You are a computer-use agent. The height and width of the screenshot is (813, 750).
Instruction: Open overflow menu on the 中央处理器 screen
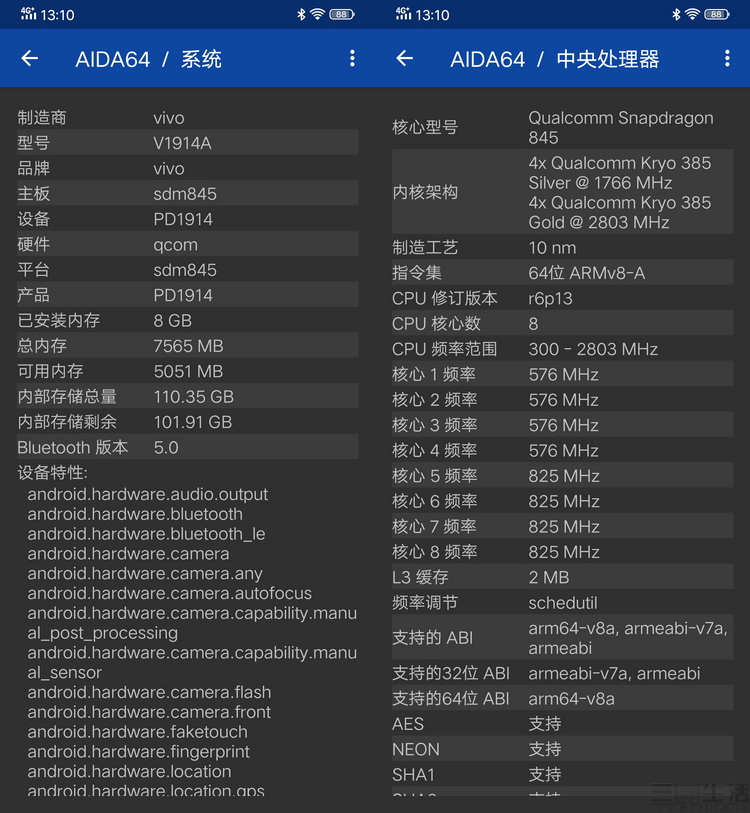point(727,58)
